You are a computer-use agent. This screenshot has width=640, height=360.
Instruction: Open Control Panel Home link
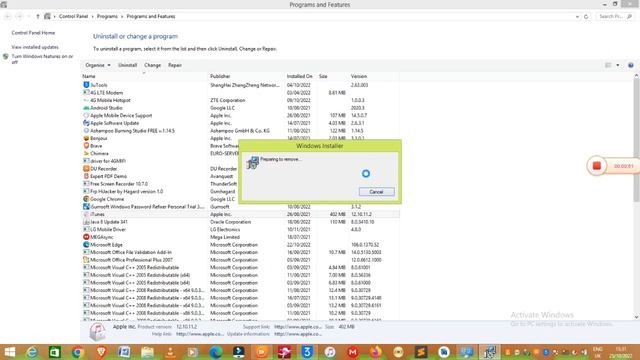(33, 33)
